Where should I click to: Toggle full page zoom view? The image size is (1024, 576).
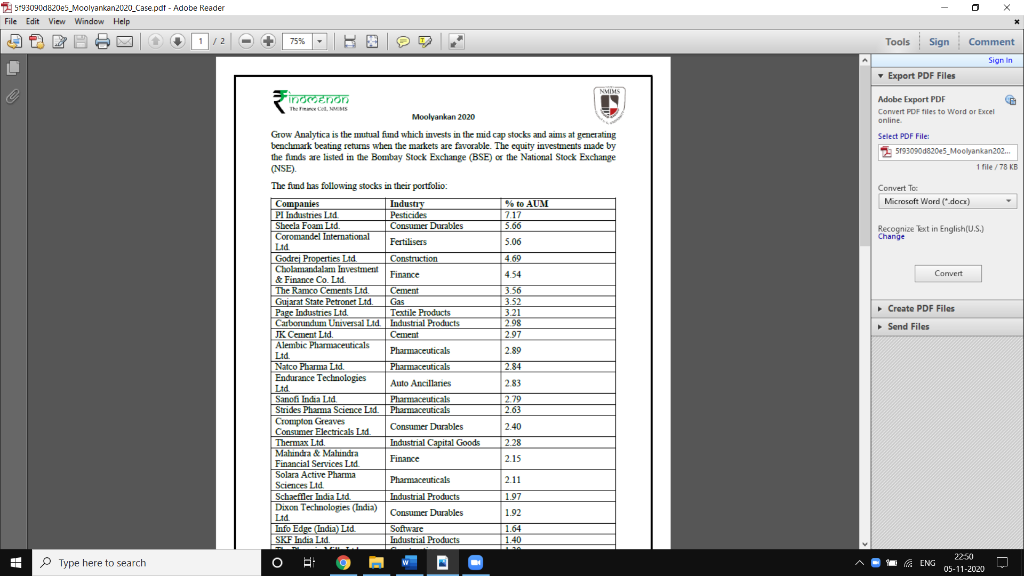click(x=373, y=41)
